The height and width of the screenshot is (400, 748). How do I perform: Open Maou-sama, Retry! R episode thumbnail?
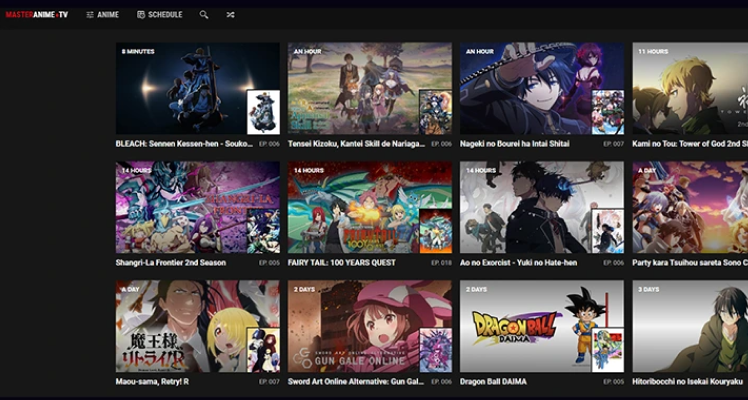180,325
